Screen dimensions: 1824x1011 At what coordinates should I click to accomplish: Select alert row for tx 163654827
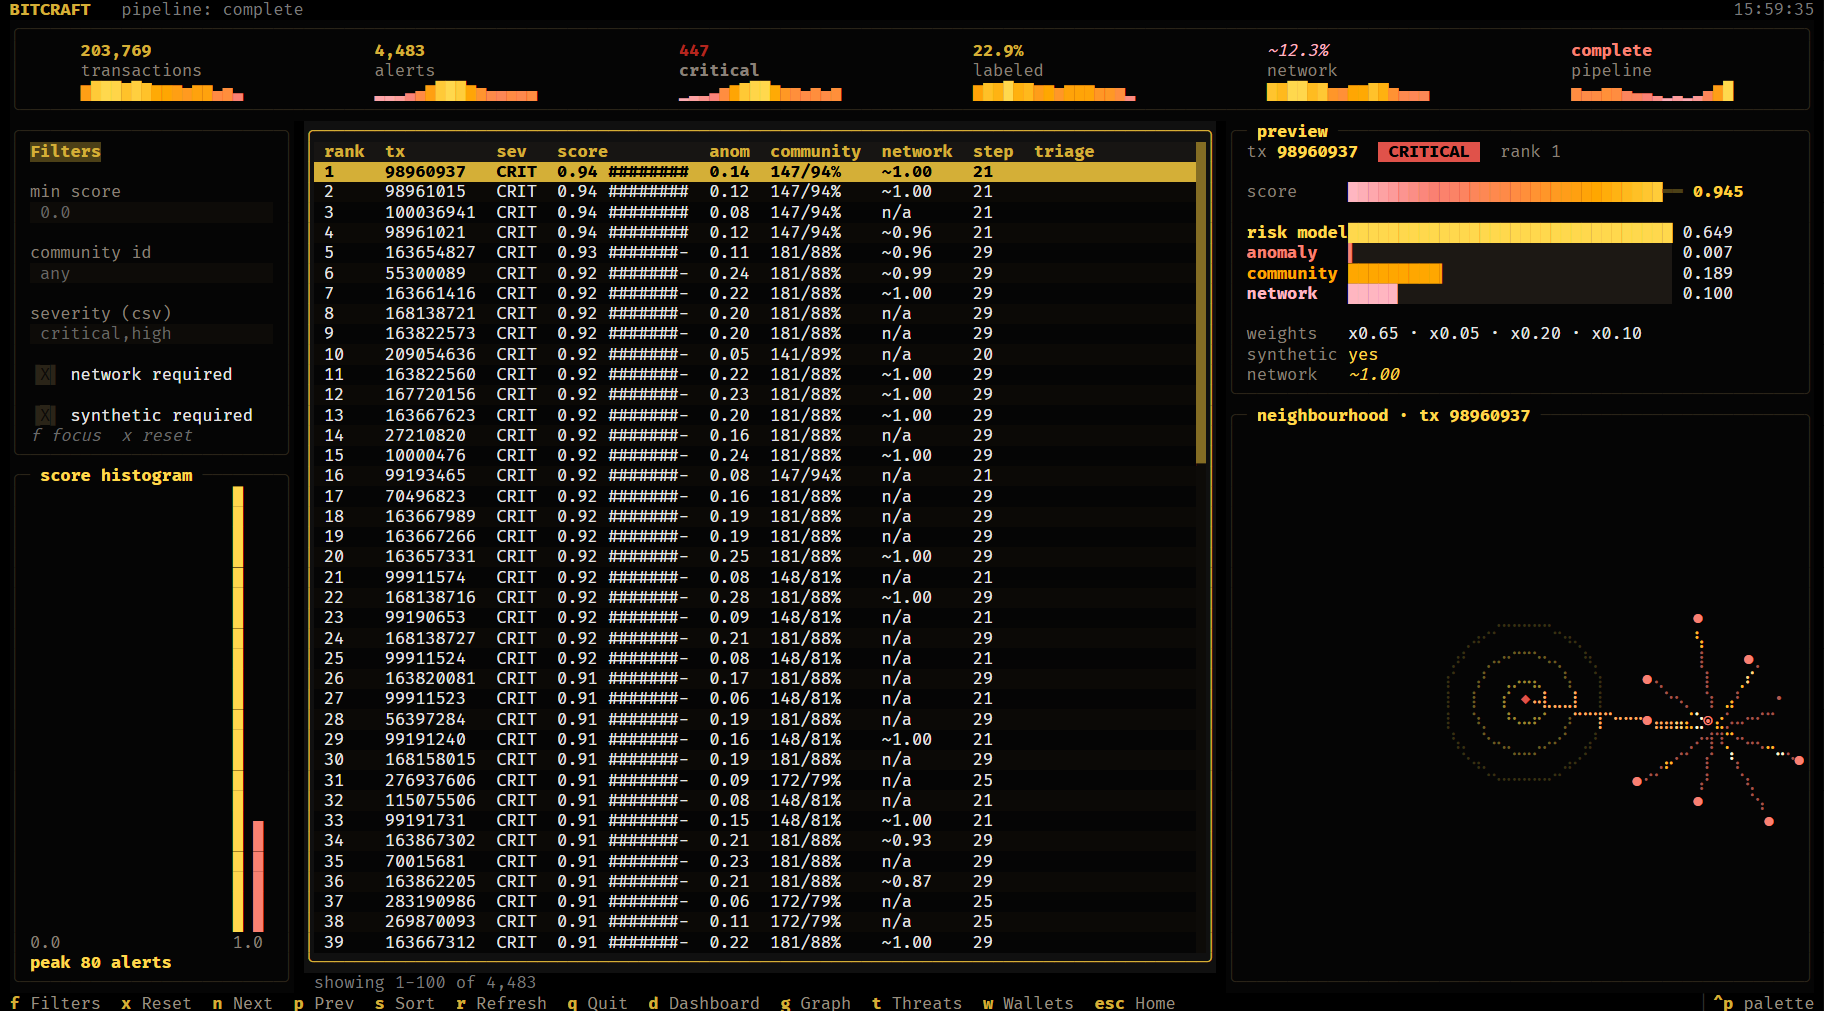click(755, 253)
